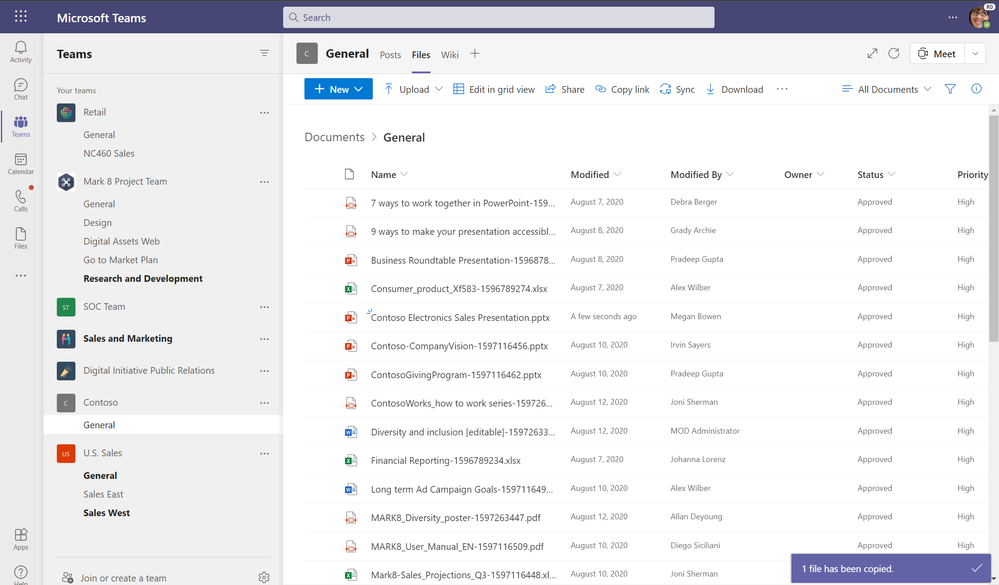999x585 pixels.
Task: Open the details pane info icon
Action: coord(976,89)
